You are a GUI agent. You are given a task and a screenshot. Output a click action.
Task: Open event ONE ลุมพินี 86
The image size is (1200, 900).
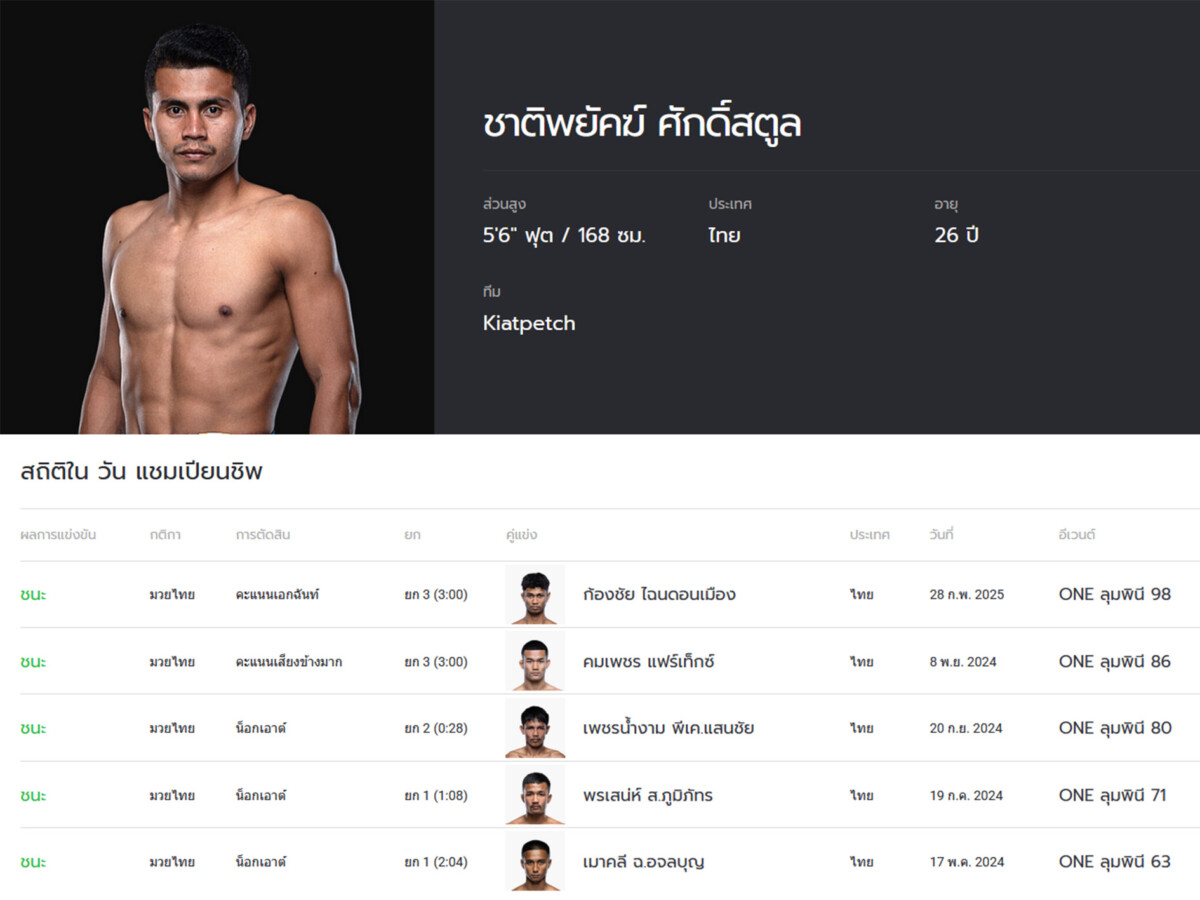(x=1115, y=661)
